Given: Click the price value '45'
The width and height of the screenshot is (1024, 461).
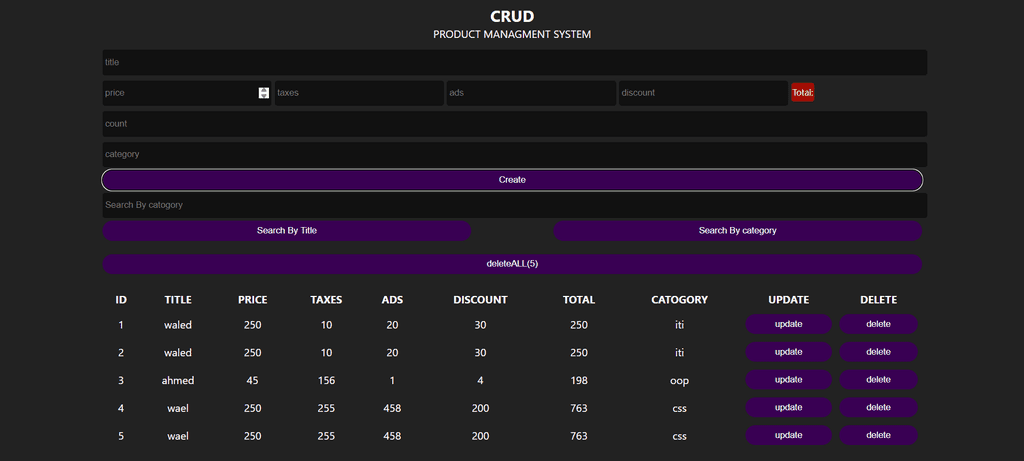Looking at the screenshot, I should click(x=252, y=380).
